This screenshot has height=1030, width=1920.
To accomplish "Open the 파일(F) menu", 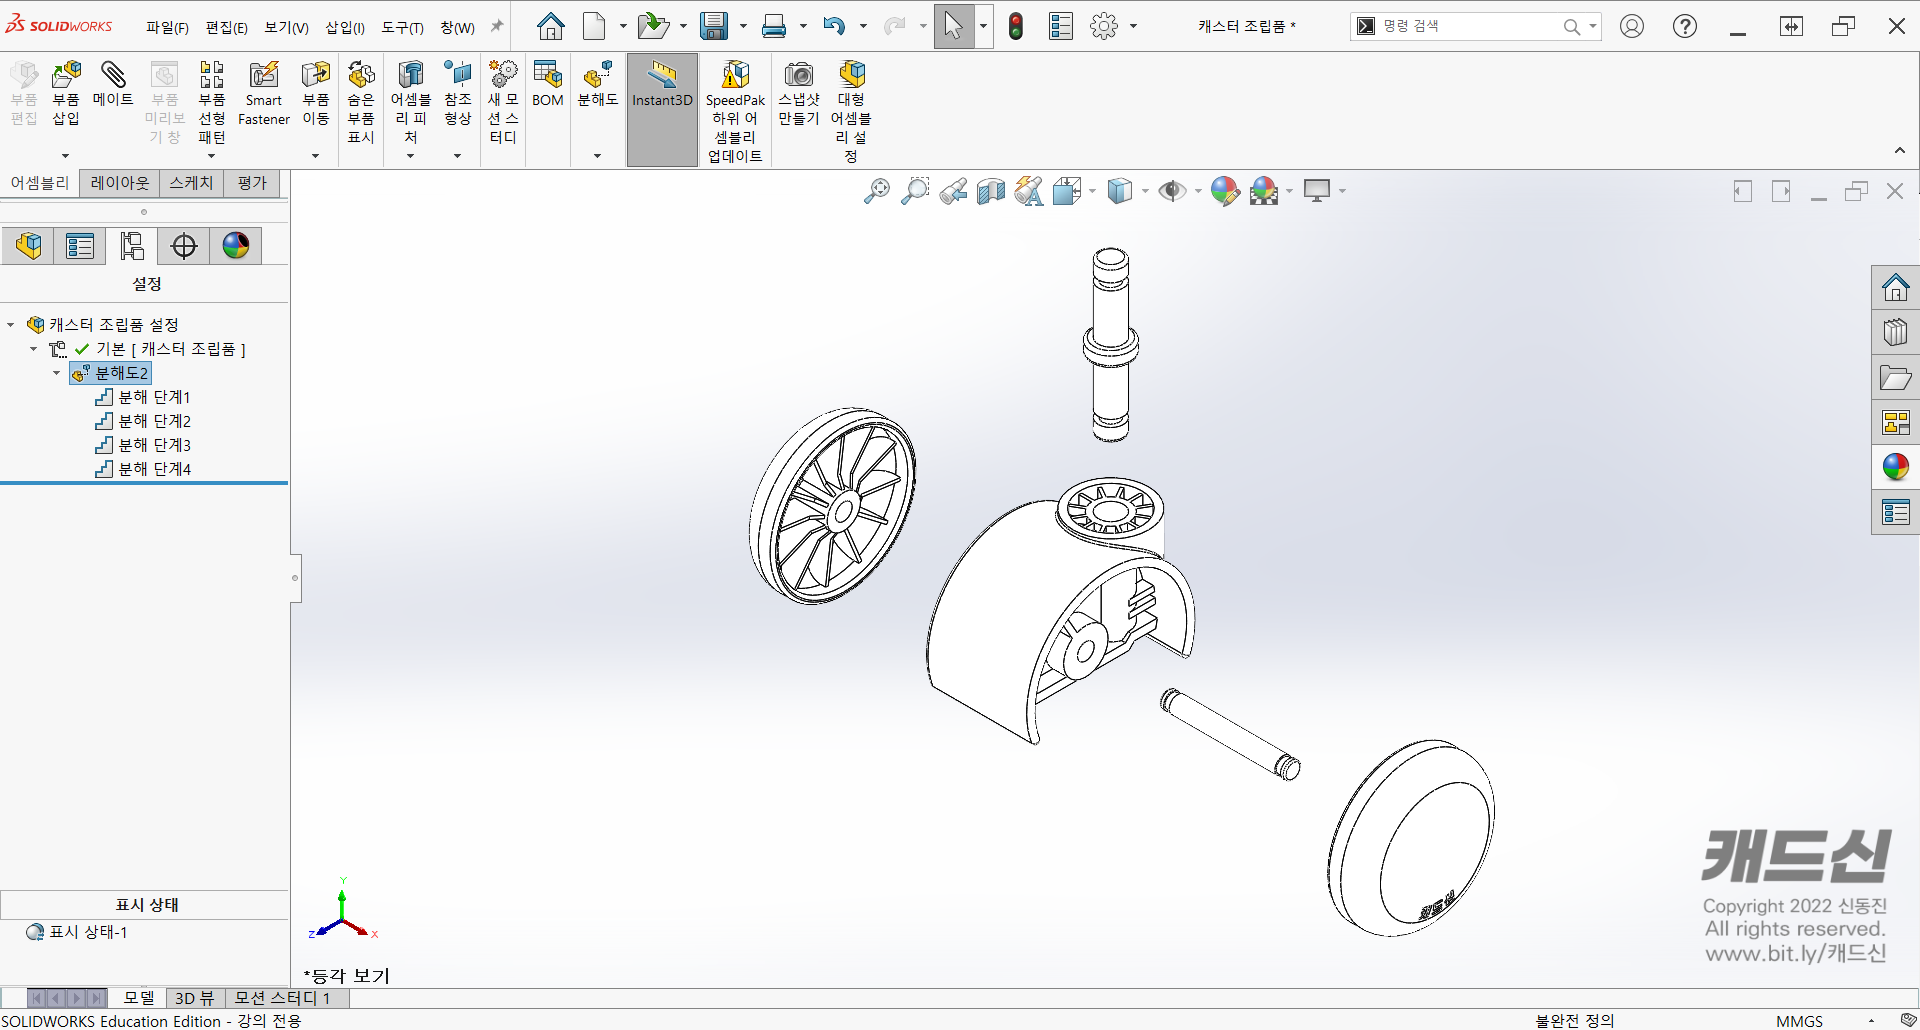I will coord(167,27).
